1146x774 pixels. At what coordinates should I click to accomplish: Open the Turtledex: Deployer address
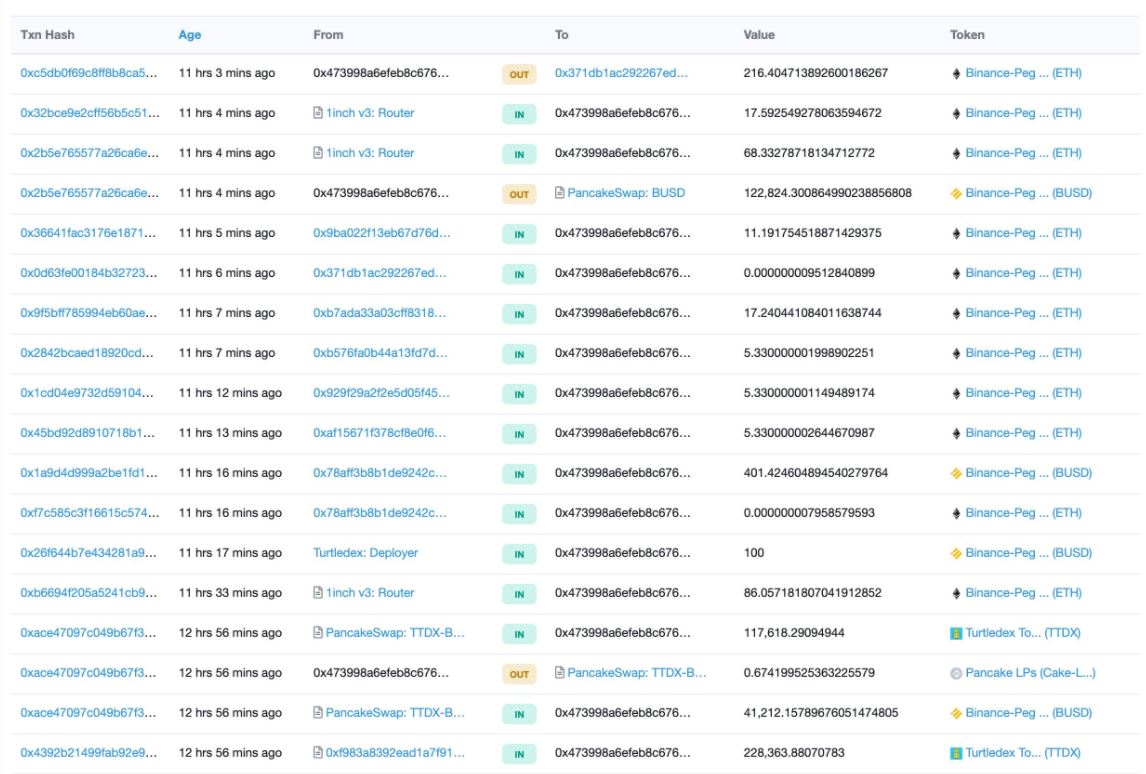[365, 553]
